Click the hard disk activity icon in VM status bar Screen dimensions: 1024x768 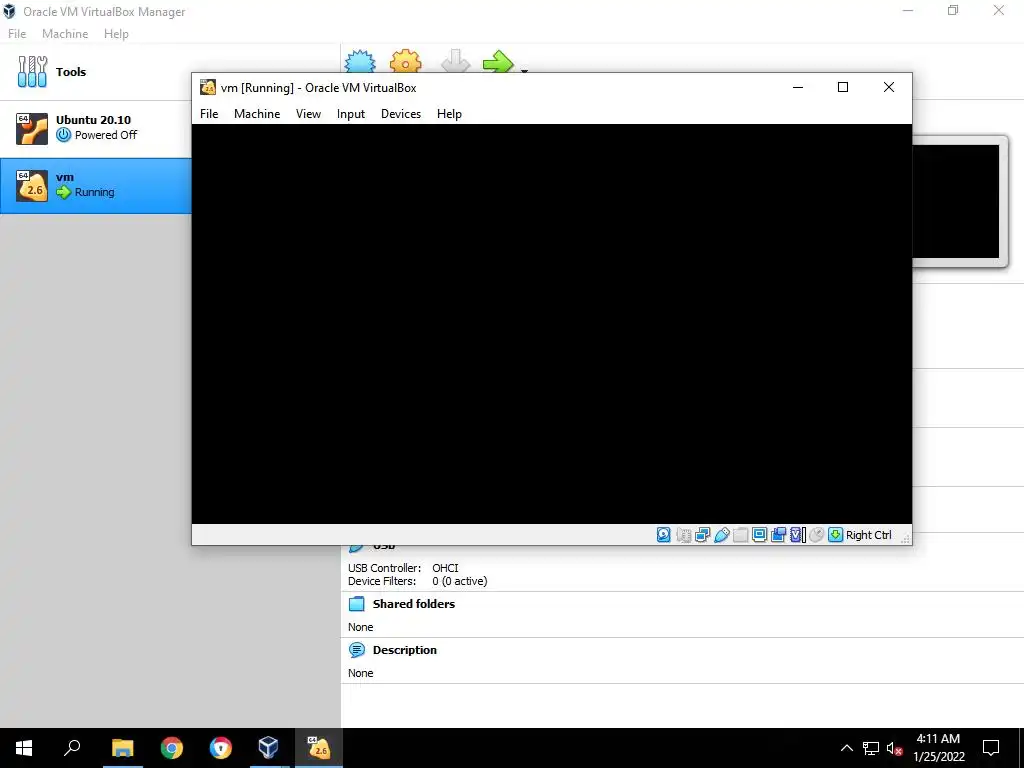click(664, 535)
